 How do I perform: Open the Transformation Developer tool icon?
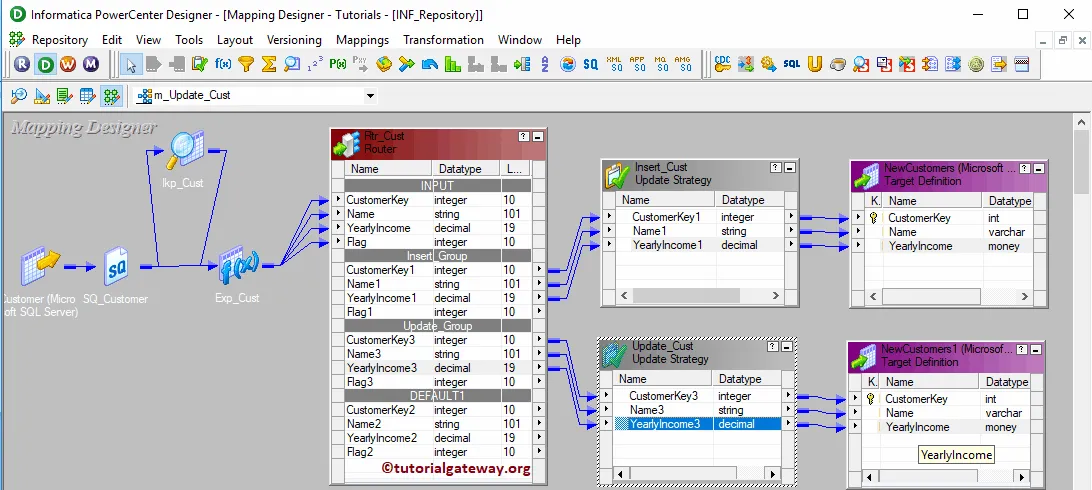coord(65,95)
